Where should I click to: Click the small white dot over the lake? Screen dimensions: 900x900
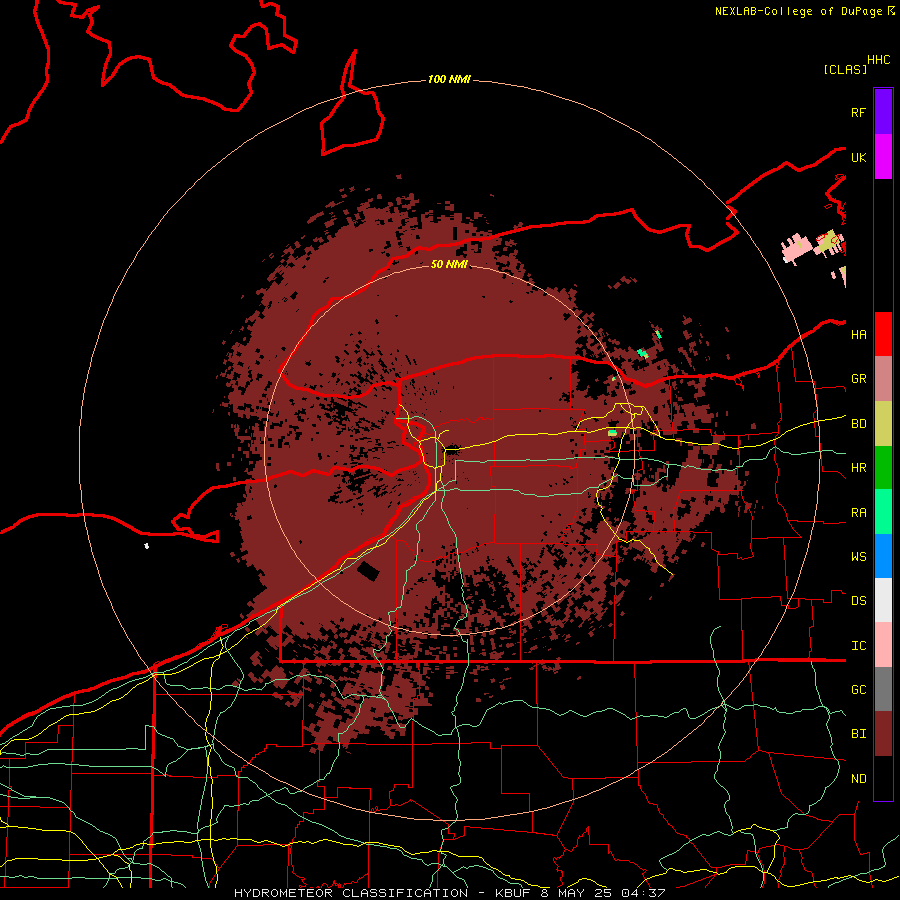(x=146, y=546)
